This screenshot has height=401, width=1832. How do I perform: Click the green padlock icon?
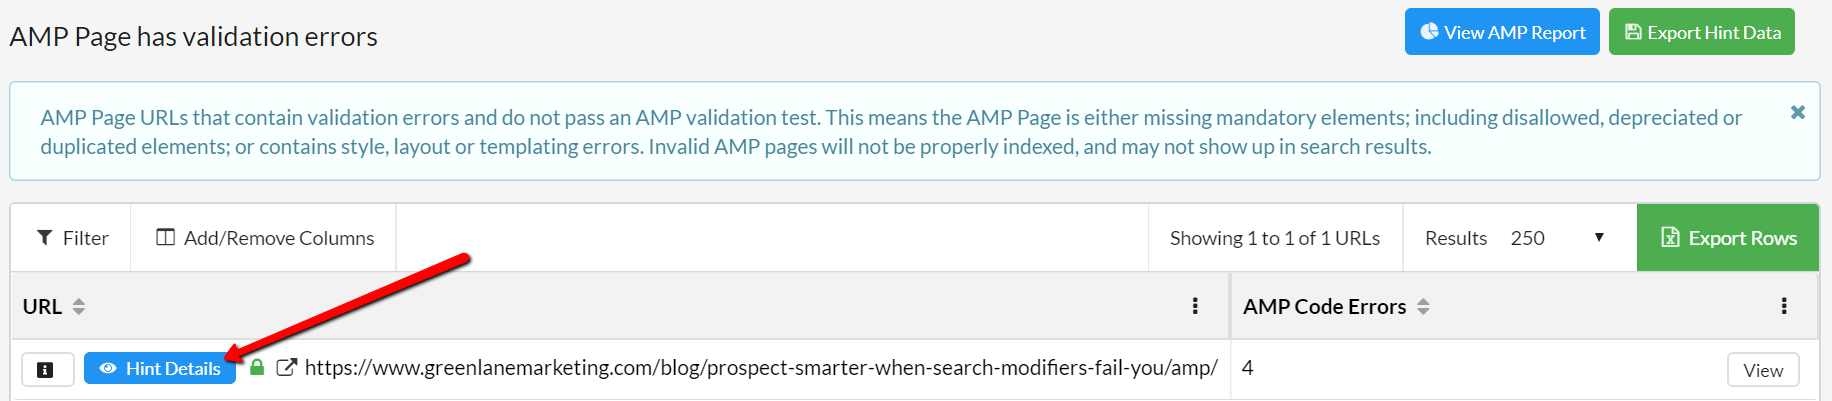(x=257, y=367)
